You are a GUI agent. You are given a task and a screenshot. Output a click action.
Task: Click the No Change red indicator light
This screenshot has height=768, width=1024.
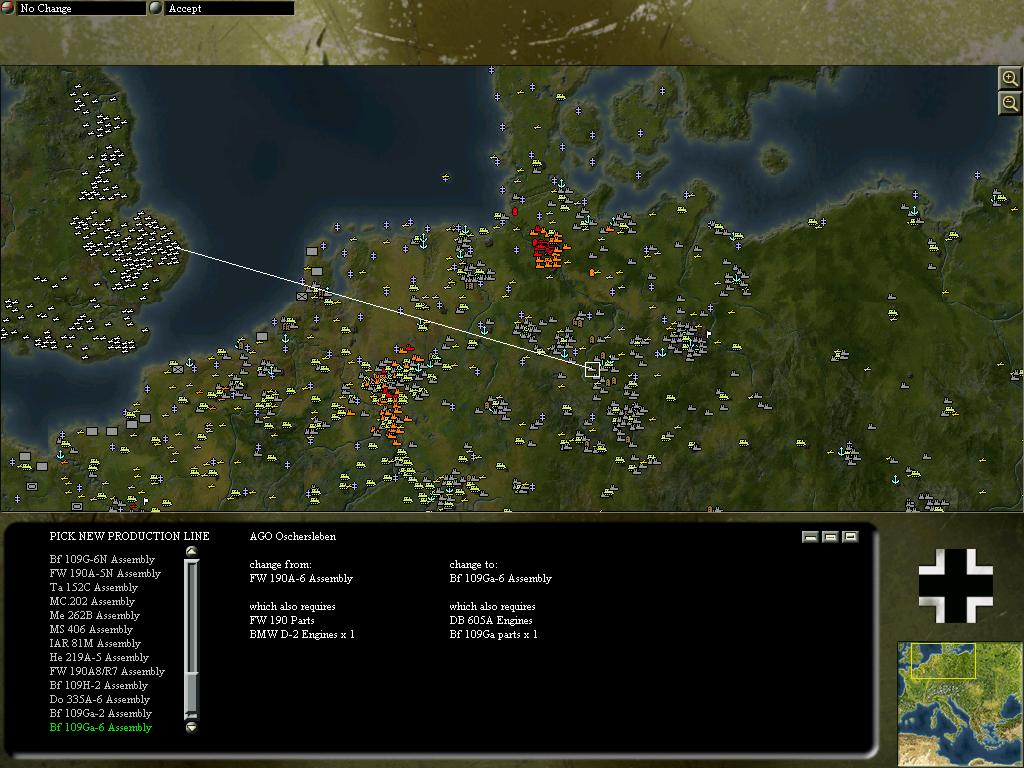[8, 8]
